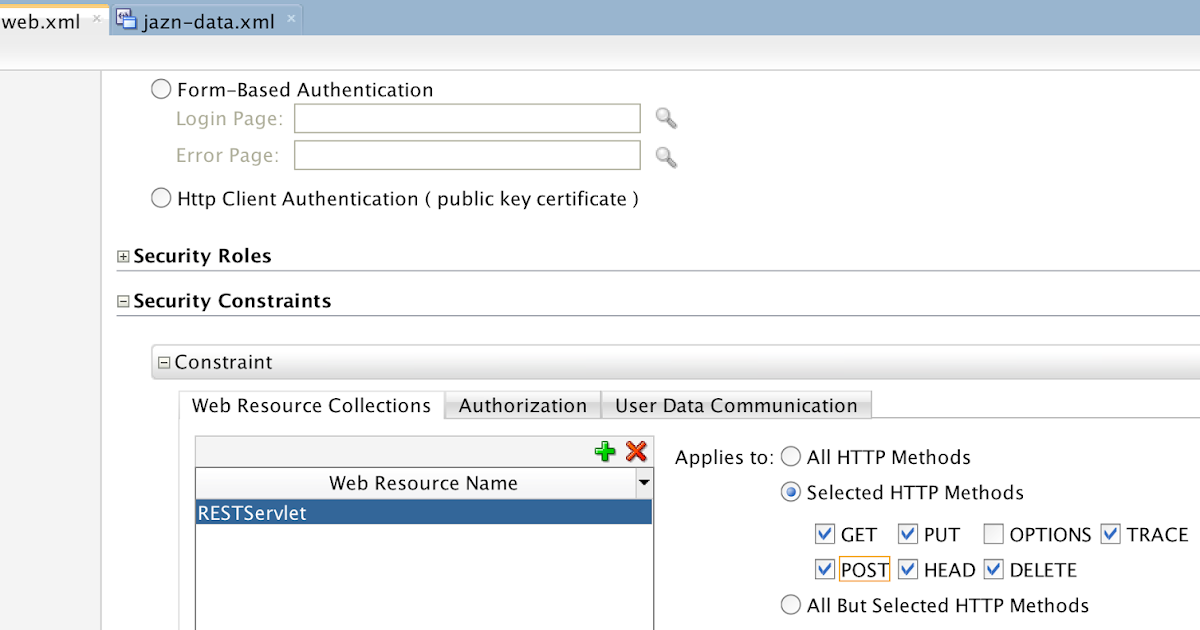Expand the Security Roles section
The image size is (1200, 630).
pyautogui.click(x=122, y=256)
